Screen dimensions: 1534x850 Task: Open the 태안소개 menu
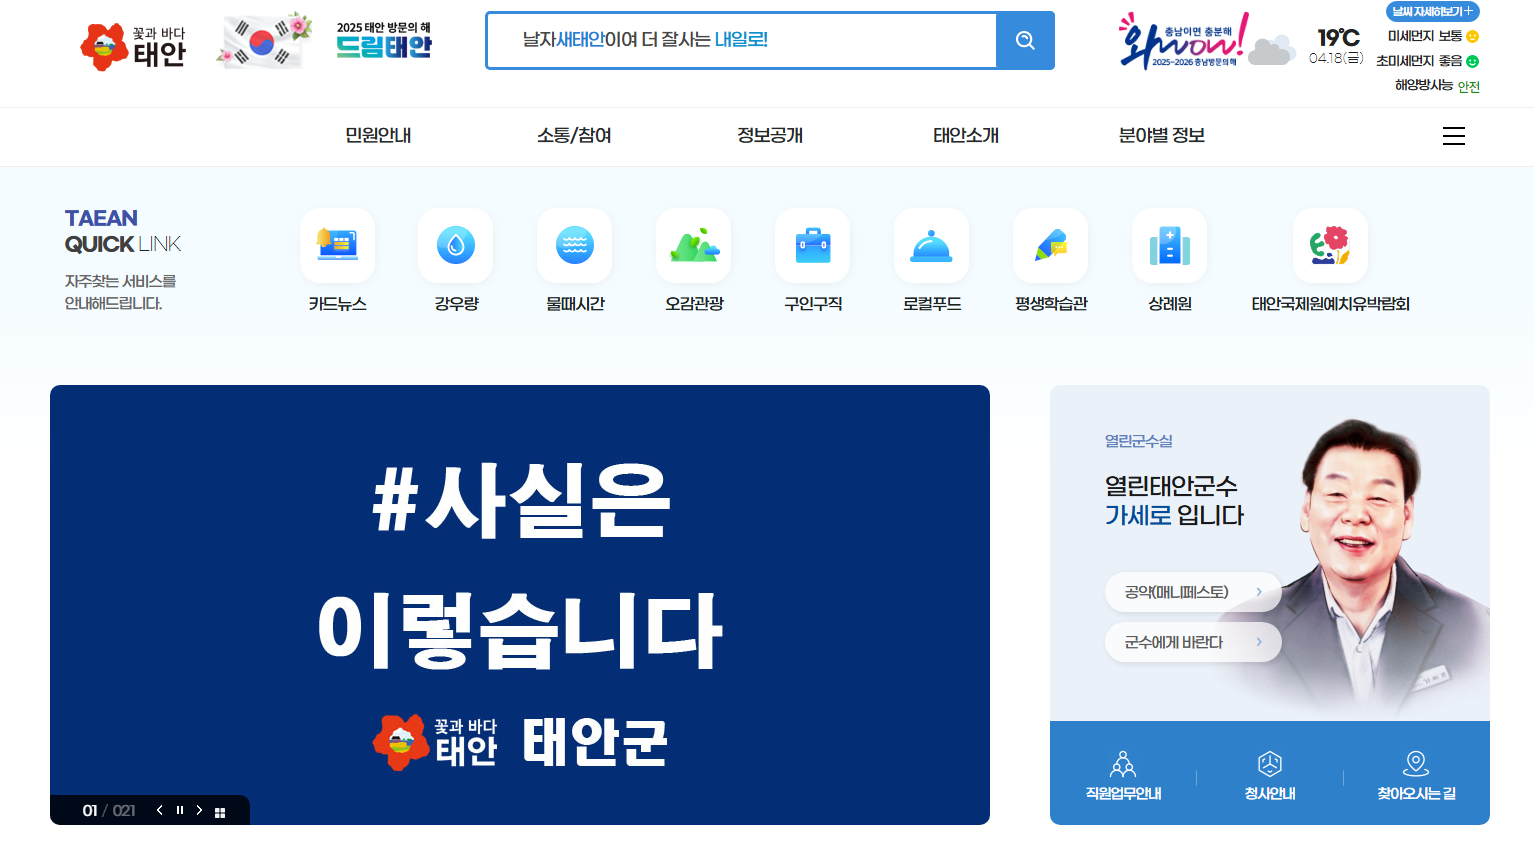[x=966, y=136]
